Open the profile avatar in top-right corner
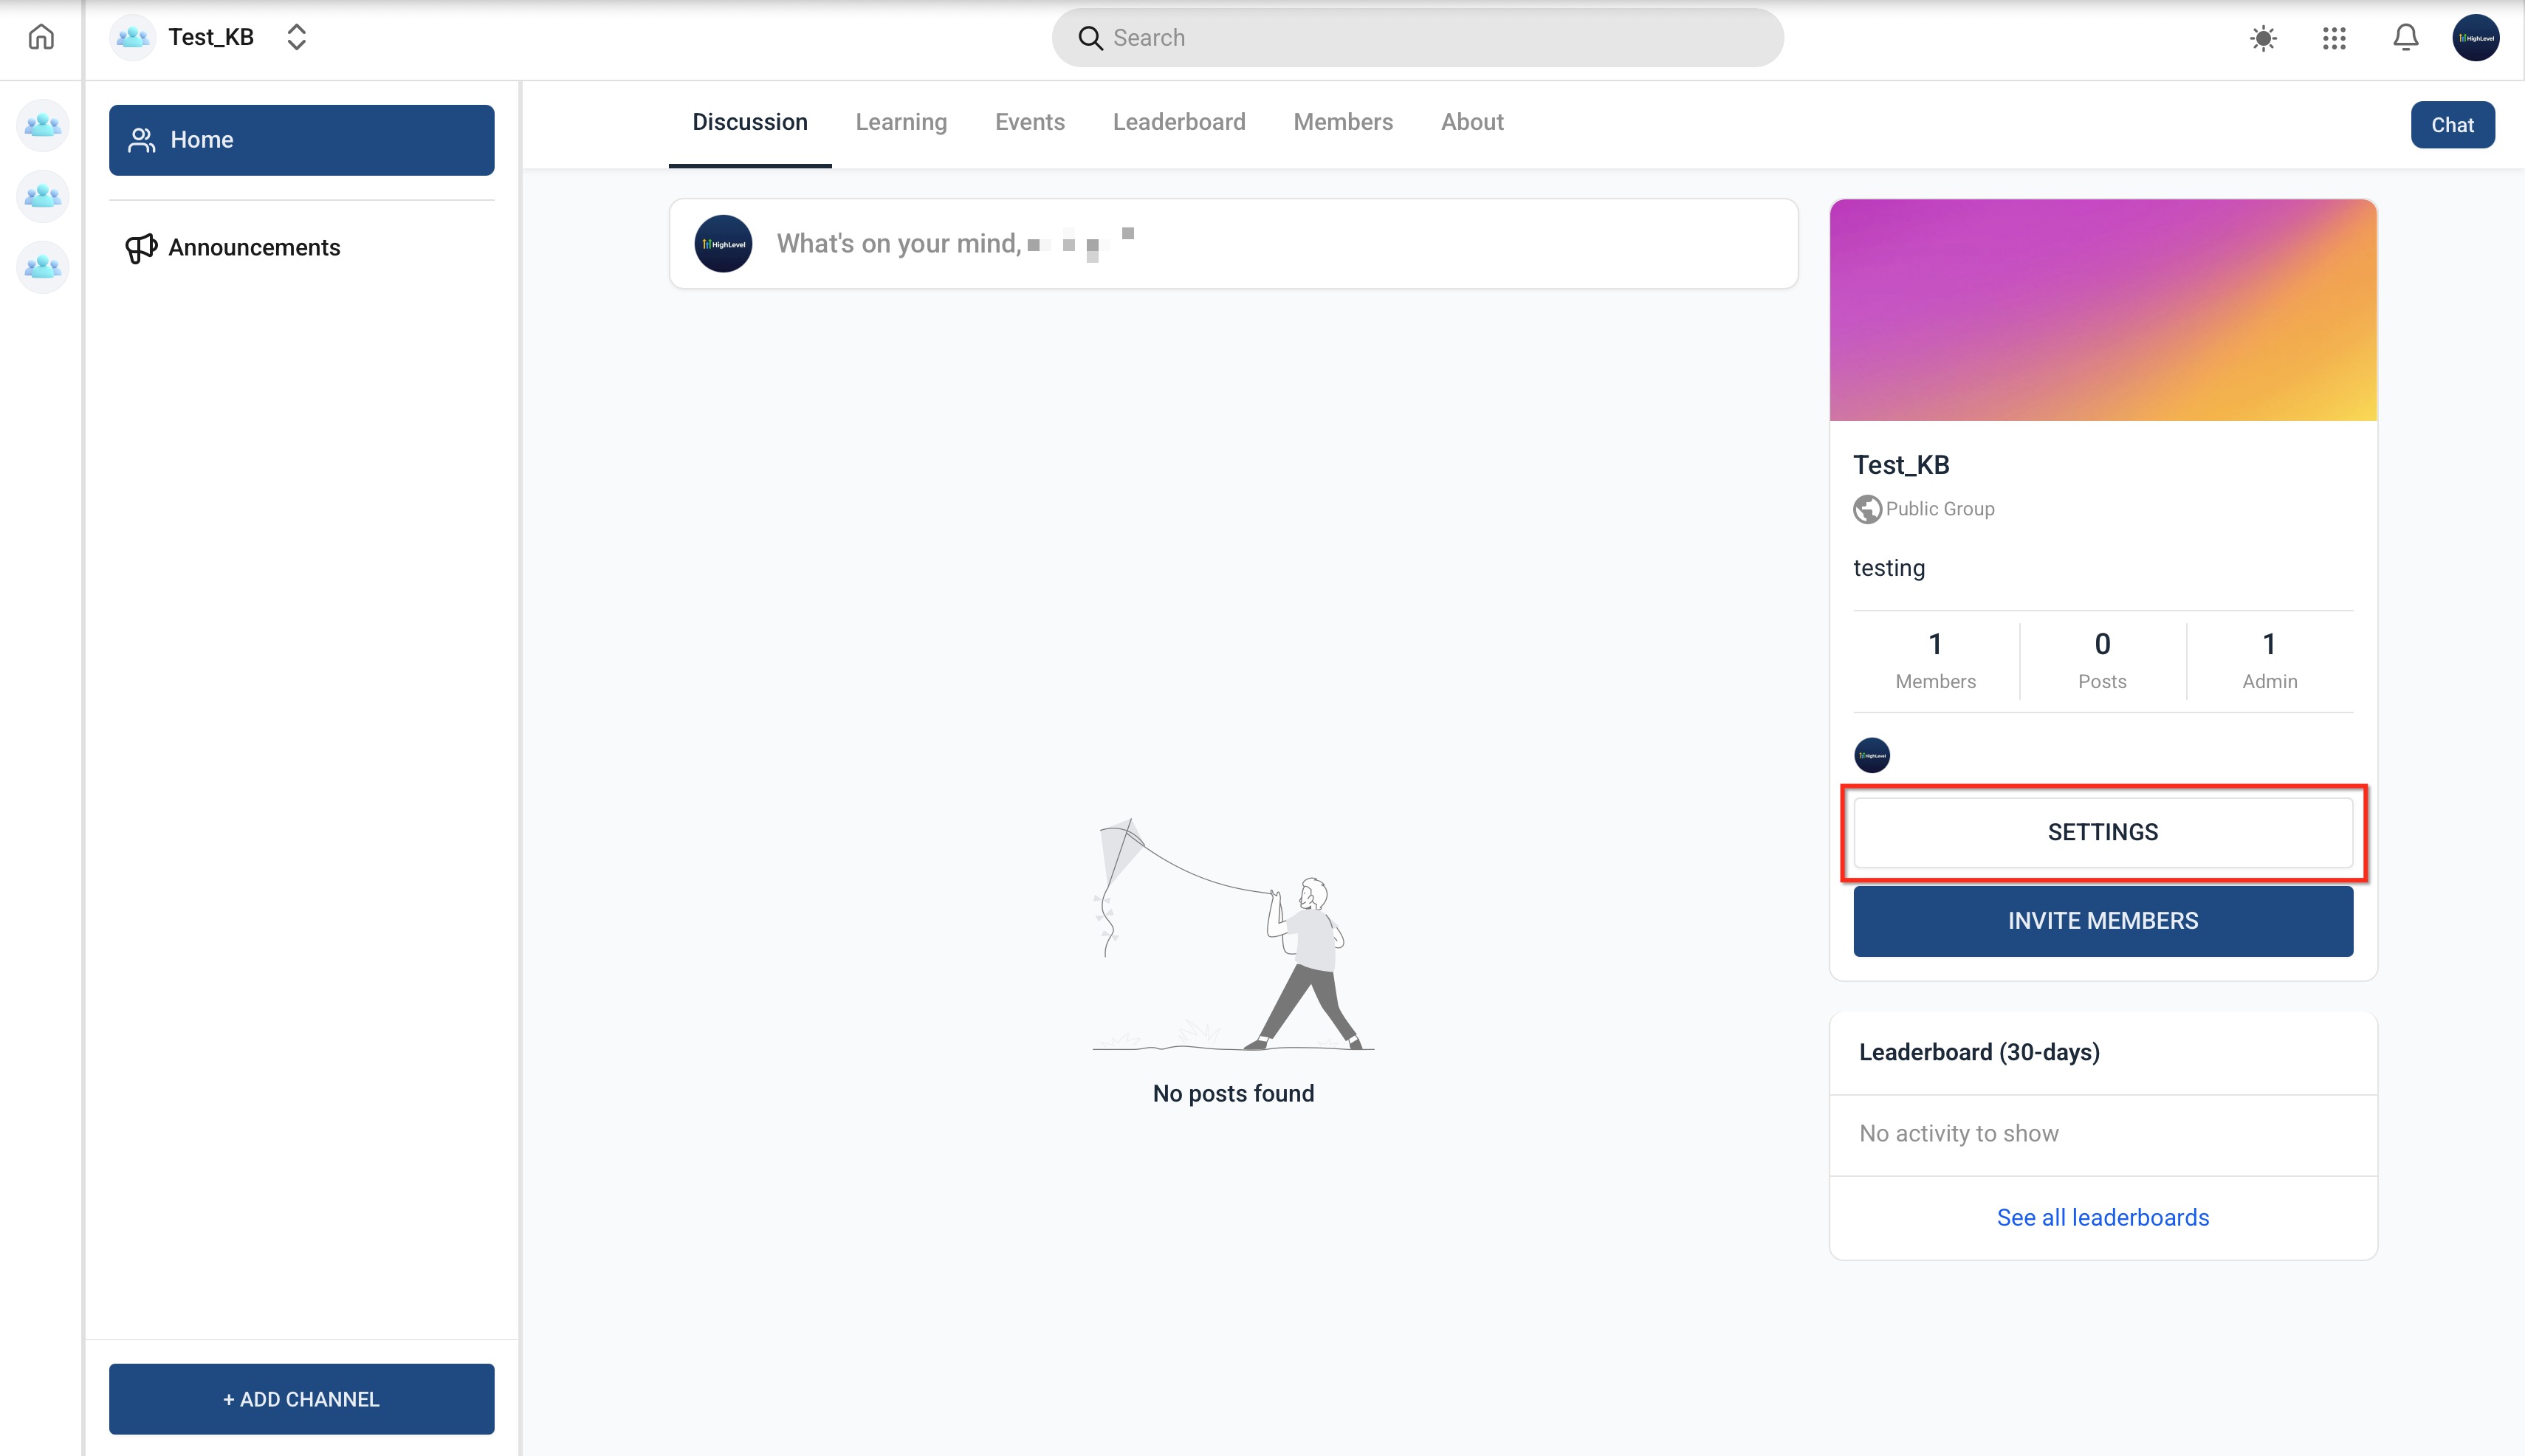 (x=2475, y=38)
